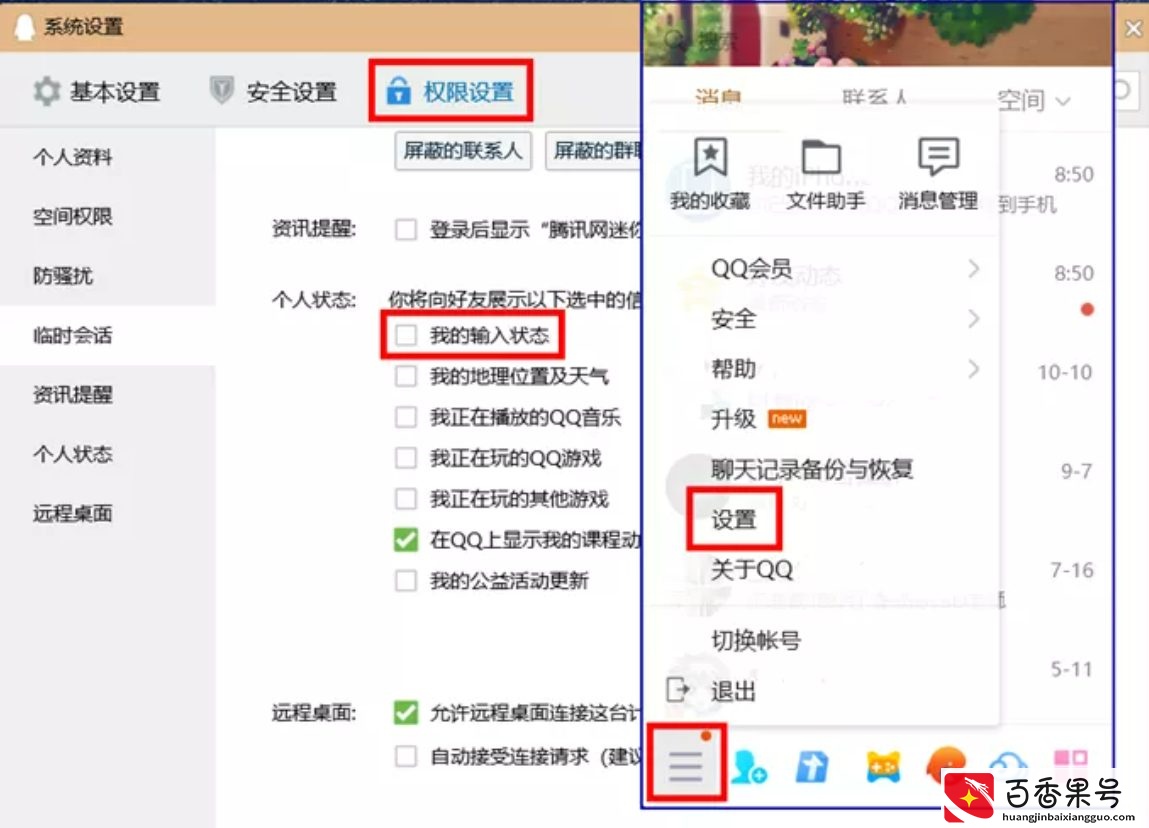Select 聊天记录备份与恢复 menu item
Screen dimensions: 1149x828
coord(812,469)
